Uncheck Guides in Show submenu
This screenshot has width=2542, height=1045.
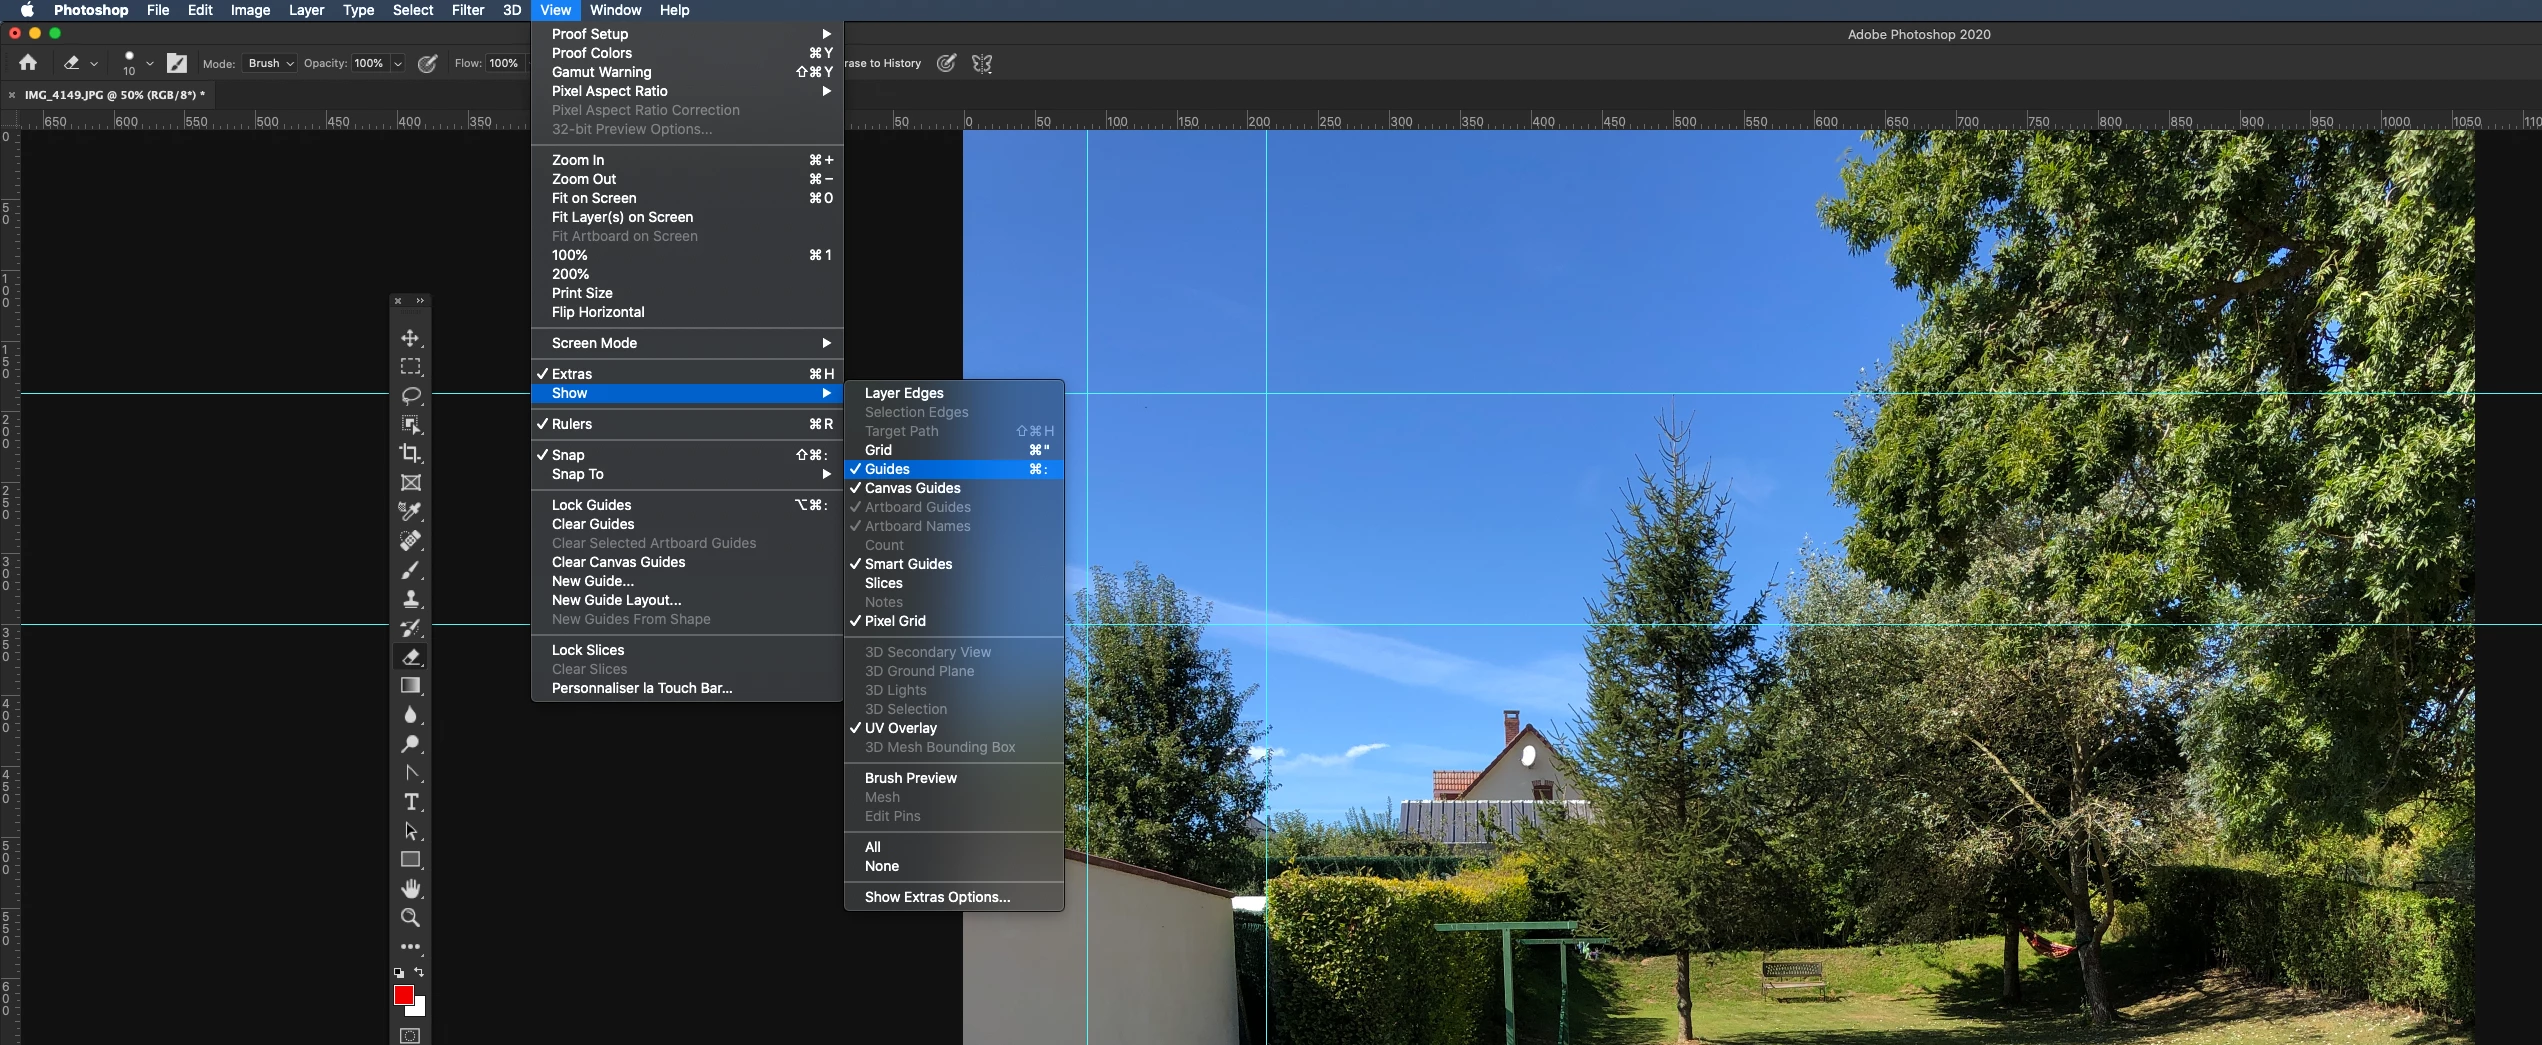click(954, 469)
